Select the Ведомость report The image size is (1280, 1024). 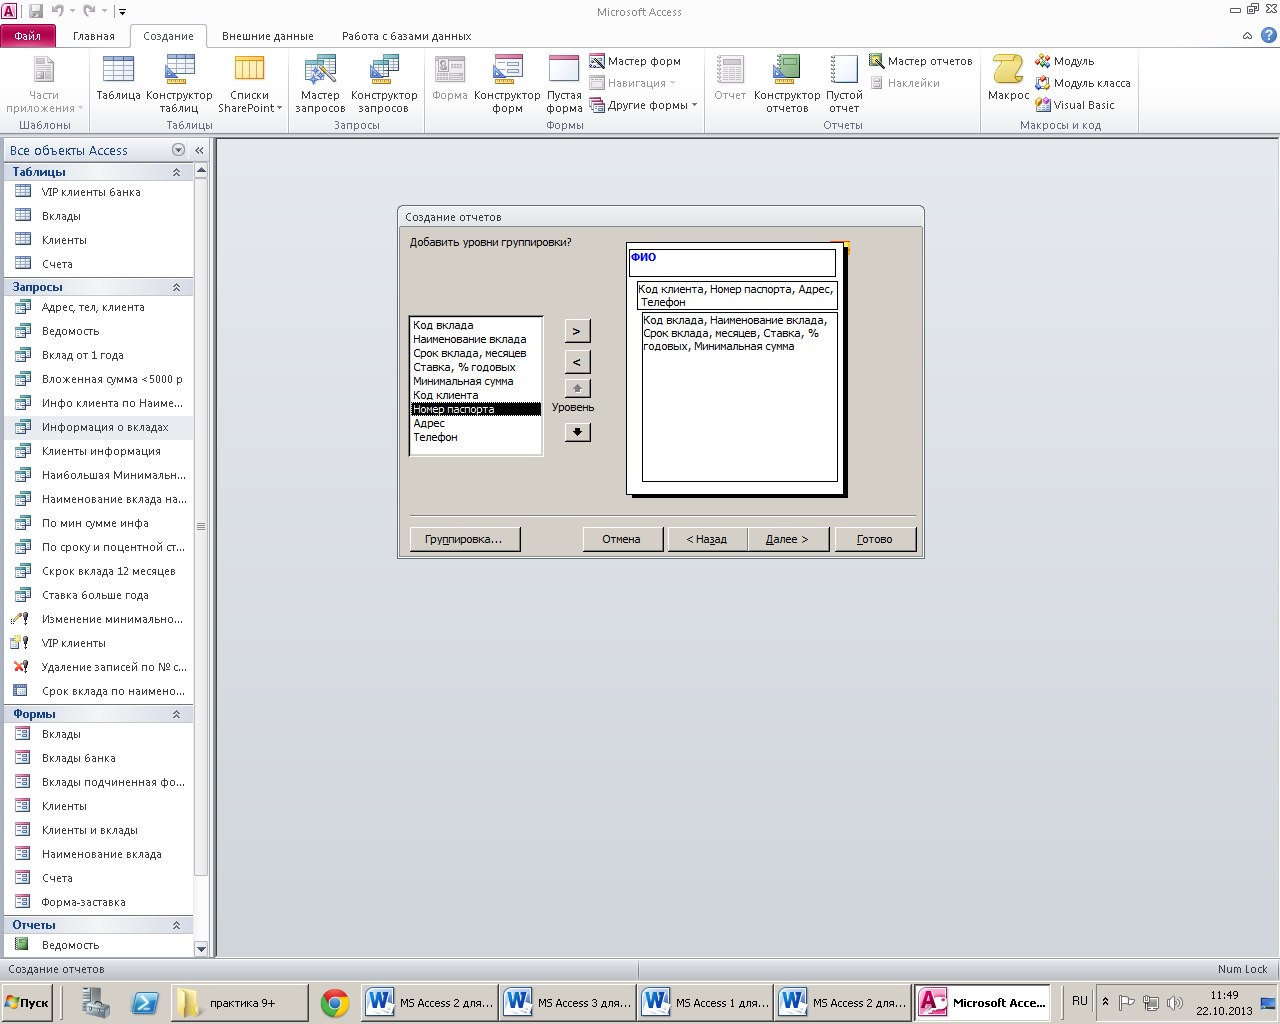[98, 945]
